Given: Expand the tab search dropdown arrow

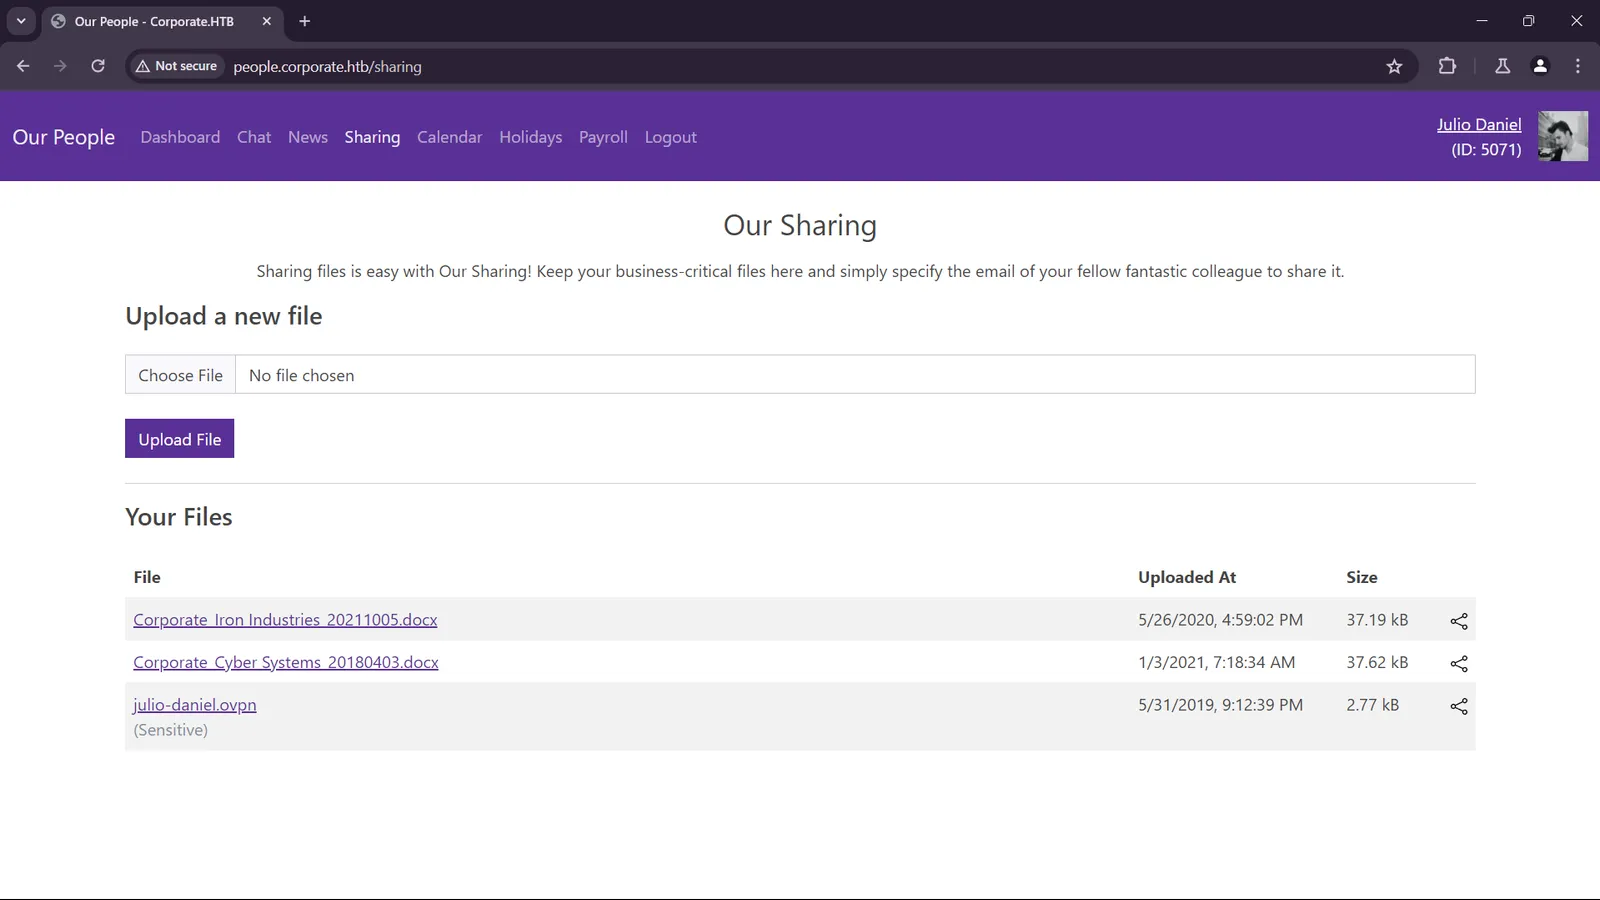Looking at the screenshot, I should pos(21,21).
